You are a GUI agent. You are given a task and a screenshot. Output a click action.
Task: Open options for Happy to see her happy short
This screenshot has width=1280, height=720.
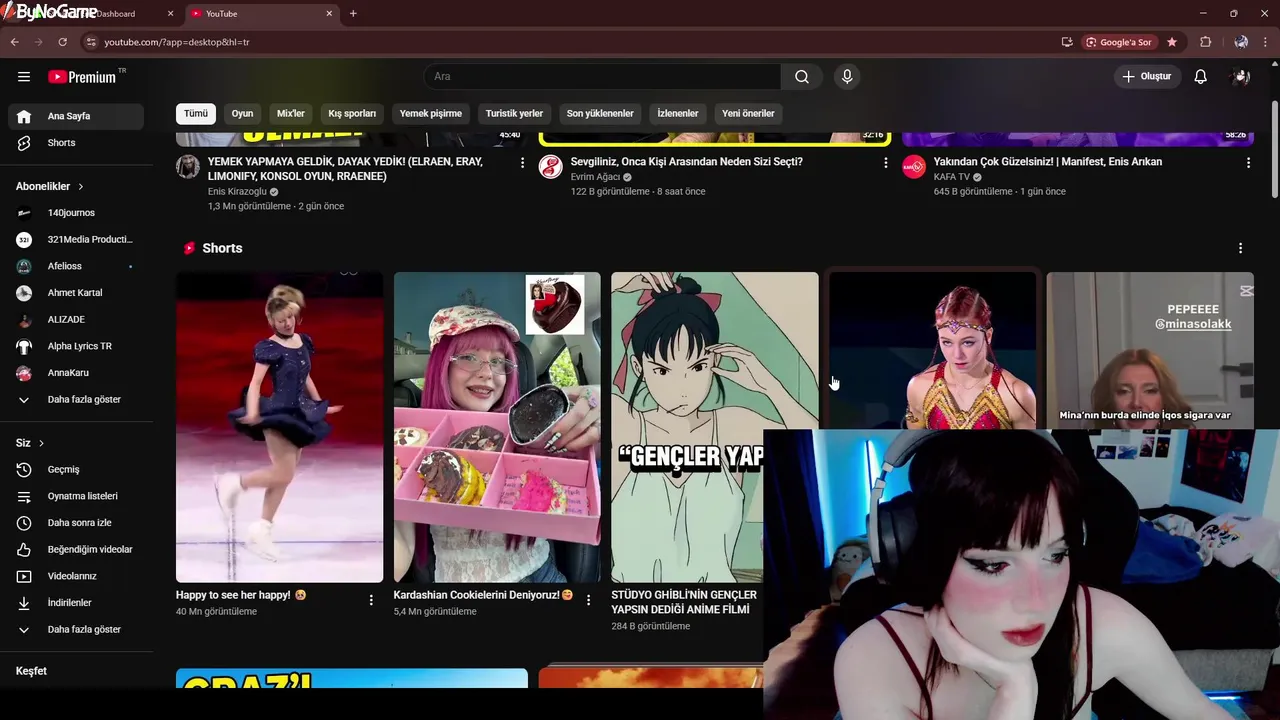[371, 600]
